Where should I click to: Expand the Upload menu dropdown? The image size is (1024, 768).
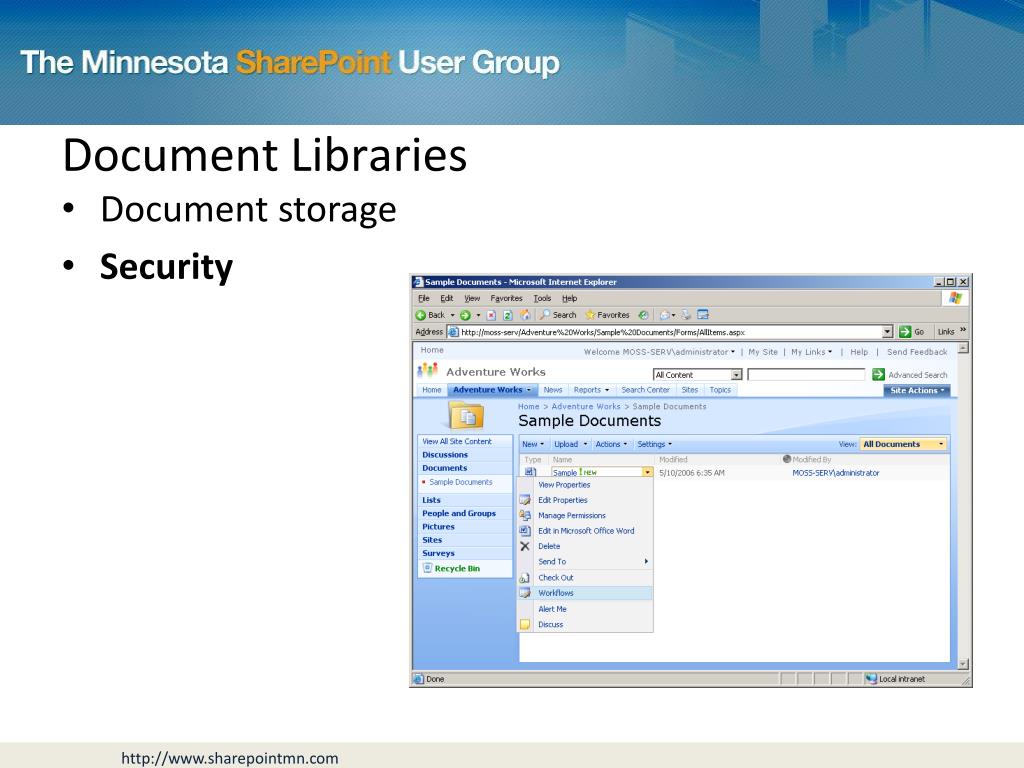point(585,444)
